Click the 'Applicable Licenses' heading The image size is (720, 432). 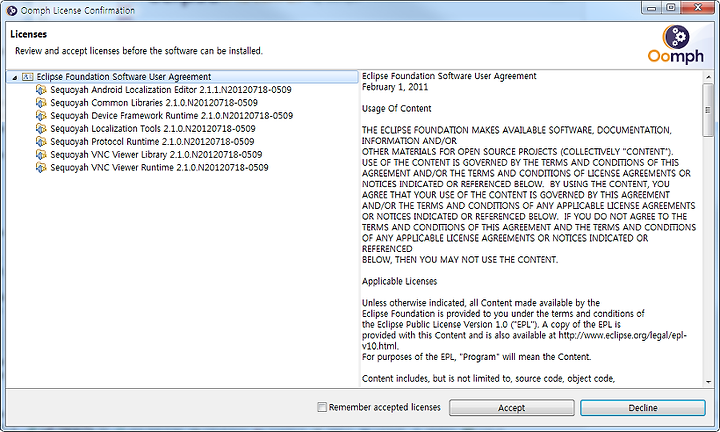pos(399,281)
